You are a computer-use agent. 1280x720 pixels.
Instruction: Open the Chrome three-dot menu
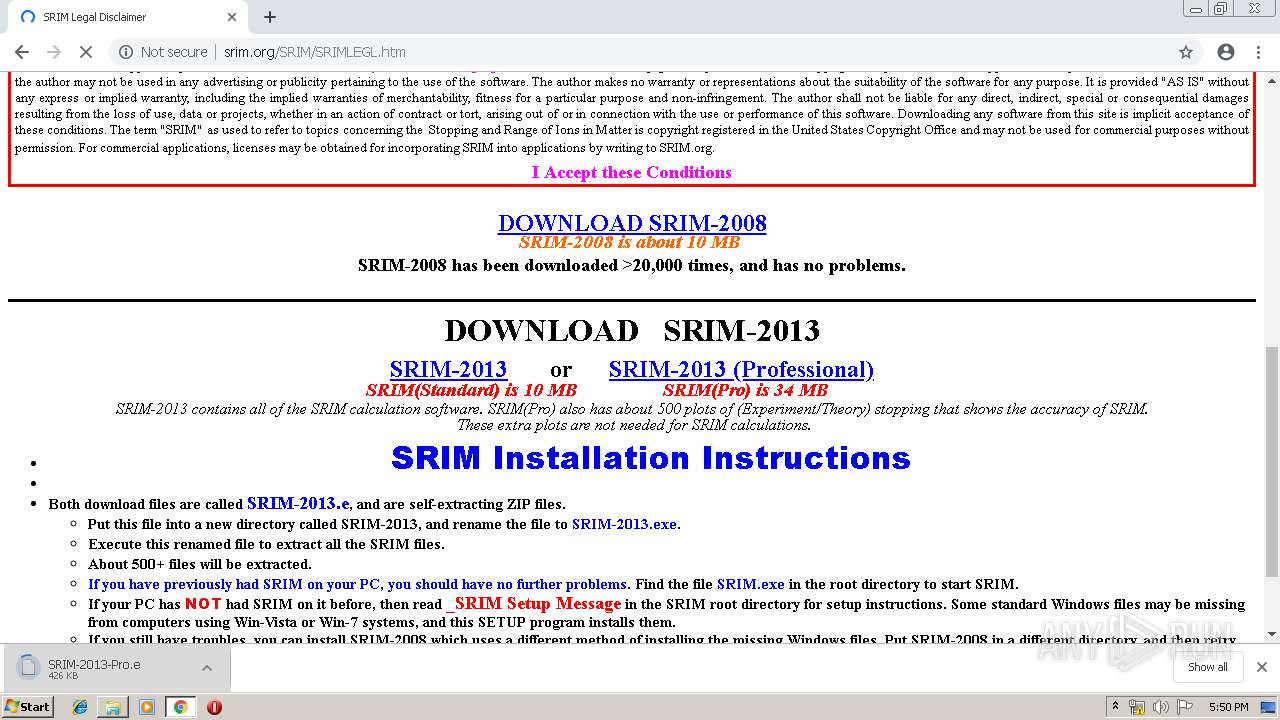[x=1258, y=52]
